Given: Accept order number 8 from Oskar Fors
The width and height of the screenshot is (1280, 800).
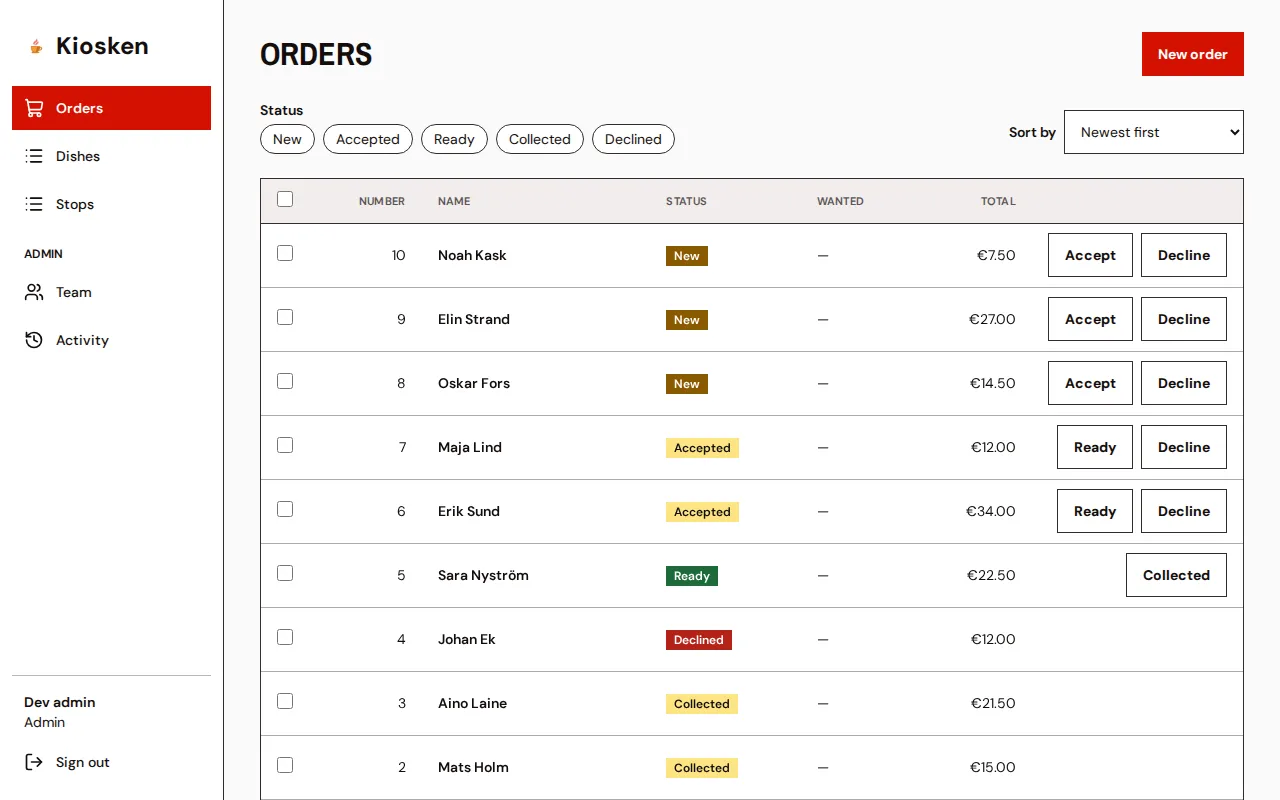Looking at the screenshot, I should 1090,383.
